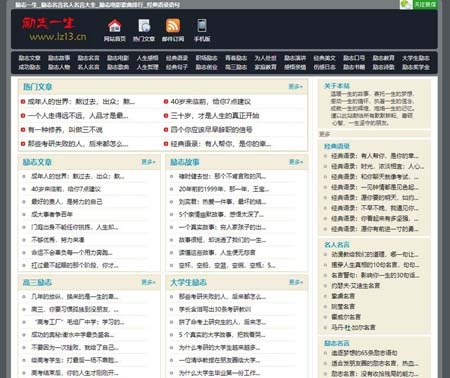Open story '读懂这些故事，人生便无烦恼'
Image resolution: width=450 pixels, height=378 pixels.
click(x=217, y=252)
